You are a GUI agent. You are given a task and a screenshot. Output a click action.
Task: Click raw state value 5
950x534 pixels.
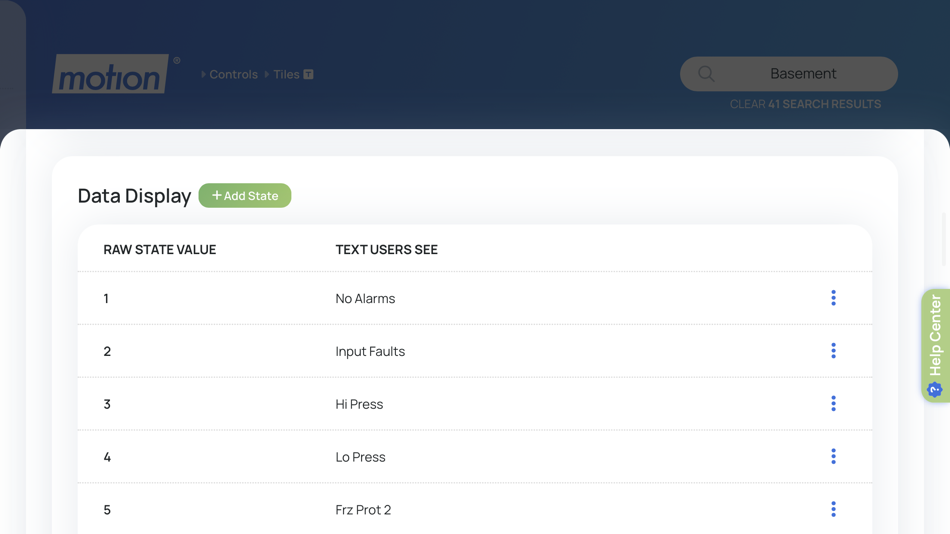tap(107, 510)
